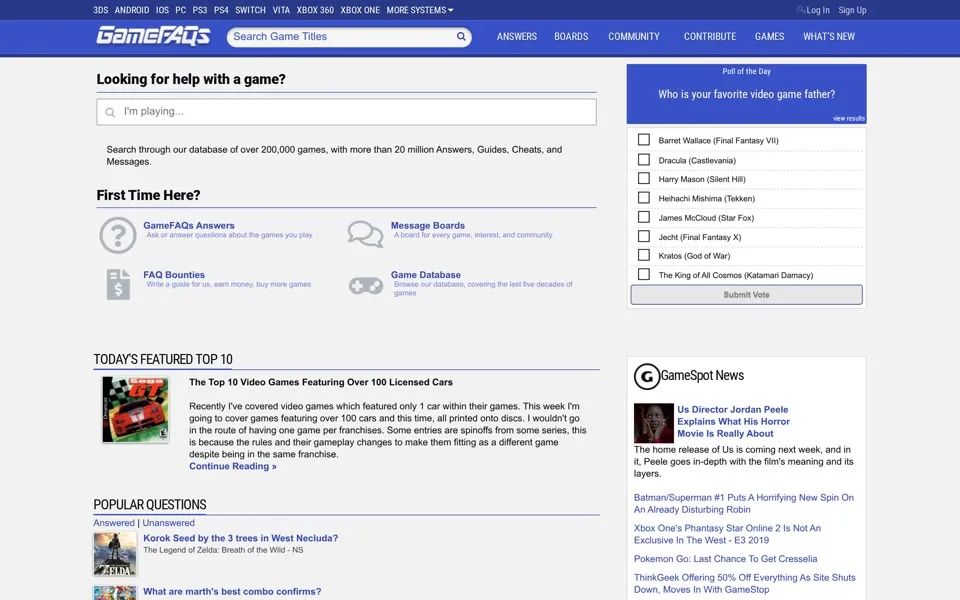Click the Jordan Peele news thumbnail
960x600 pixels.
(x=653, y=423)
